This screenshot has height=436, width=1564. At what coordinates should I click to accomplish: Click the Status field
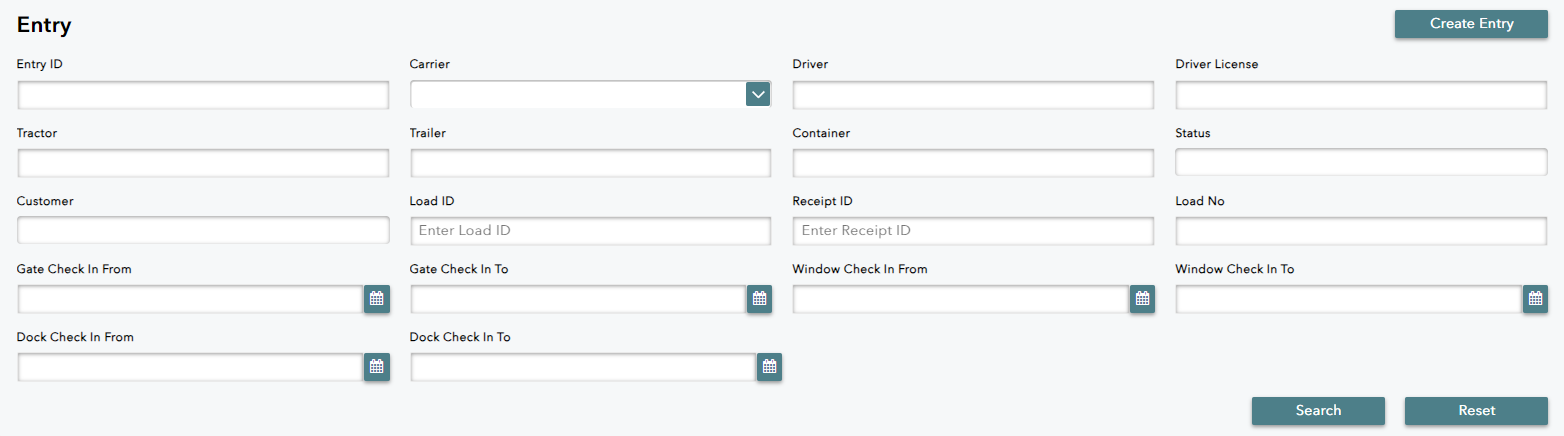coord(1361,162)
